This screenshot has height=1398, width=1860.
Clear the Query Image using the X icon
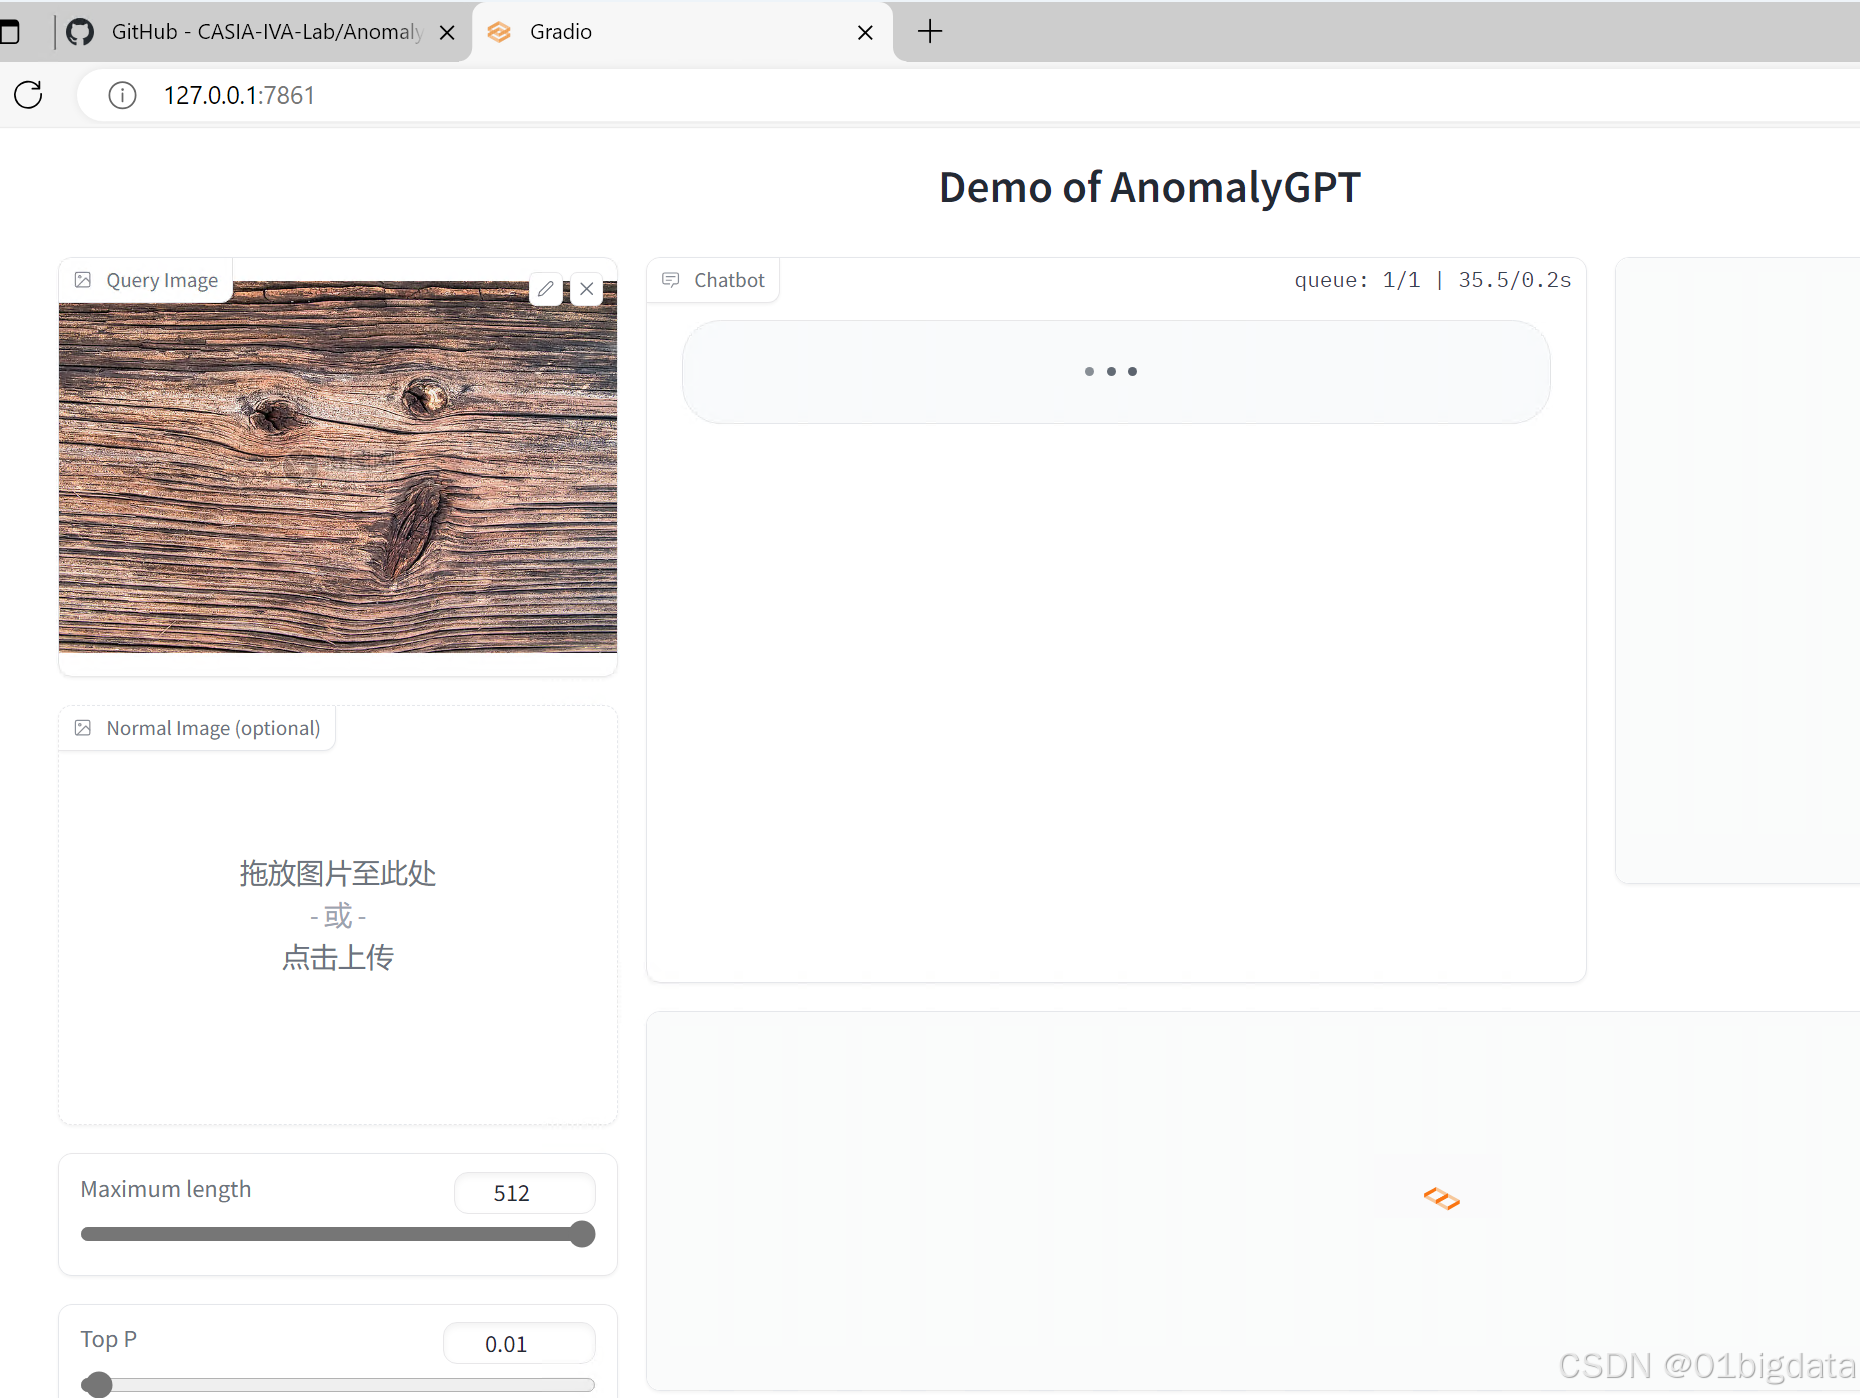(x=587, y=288)
